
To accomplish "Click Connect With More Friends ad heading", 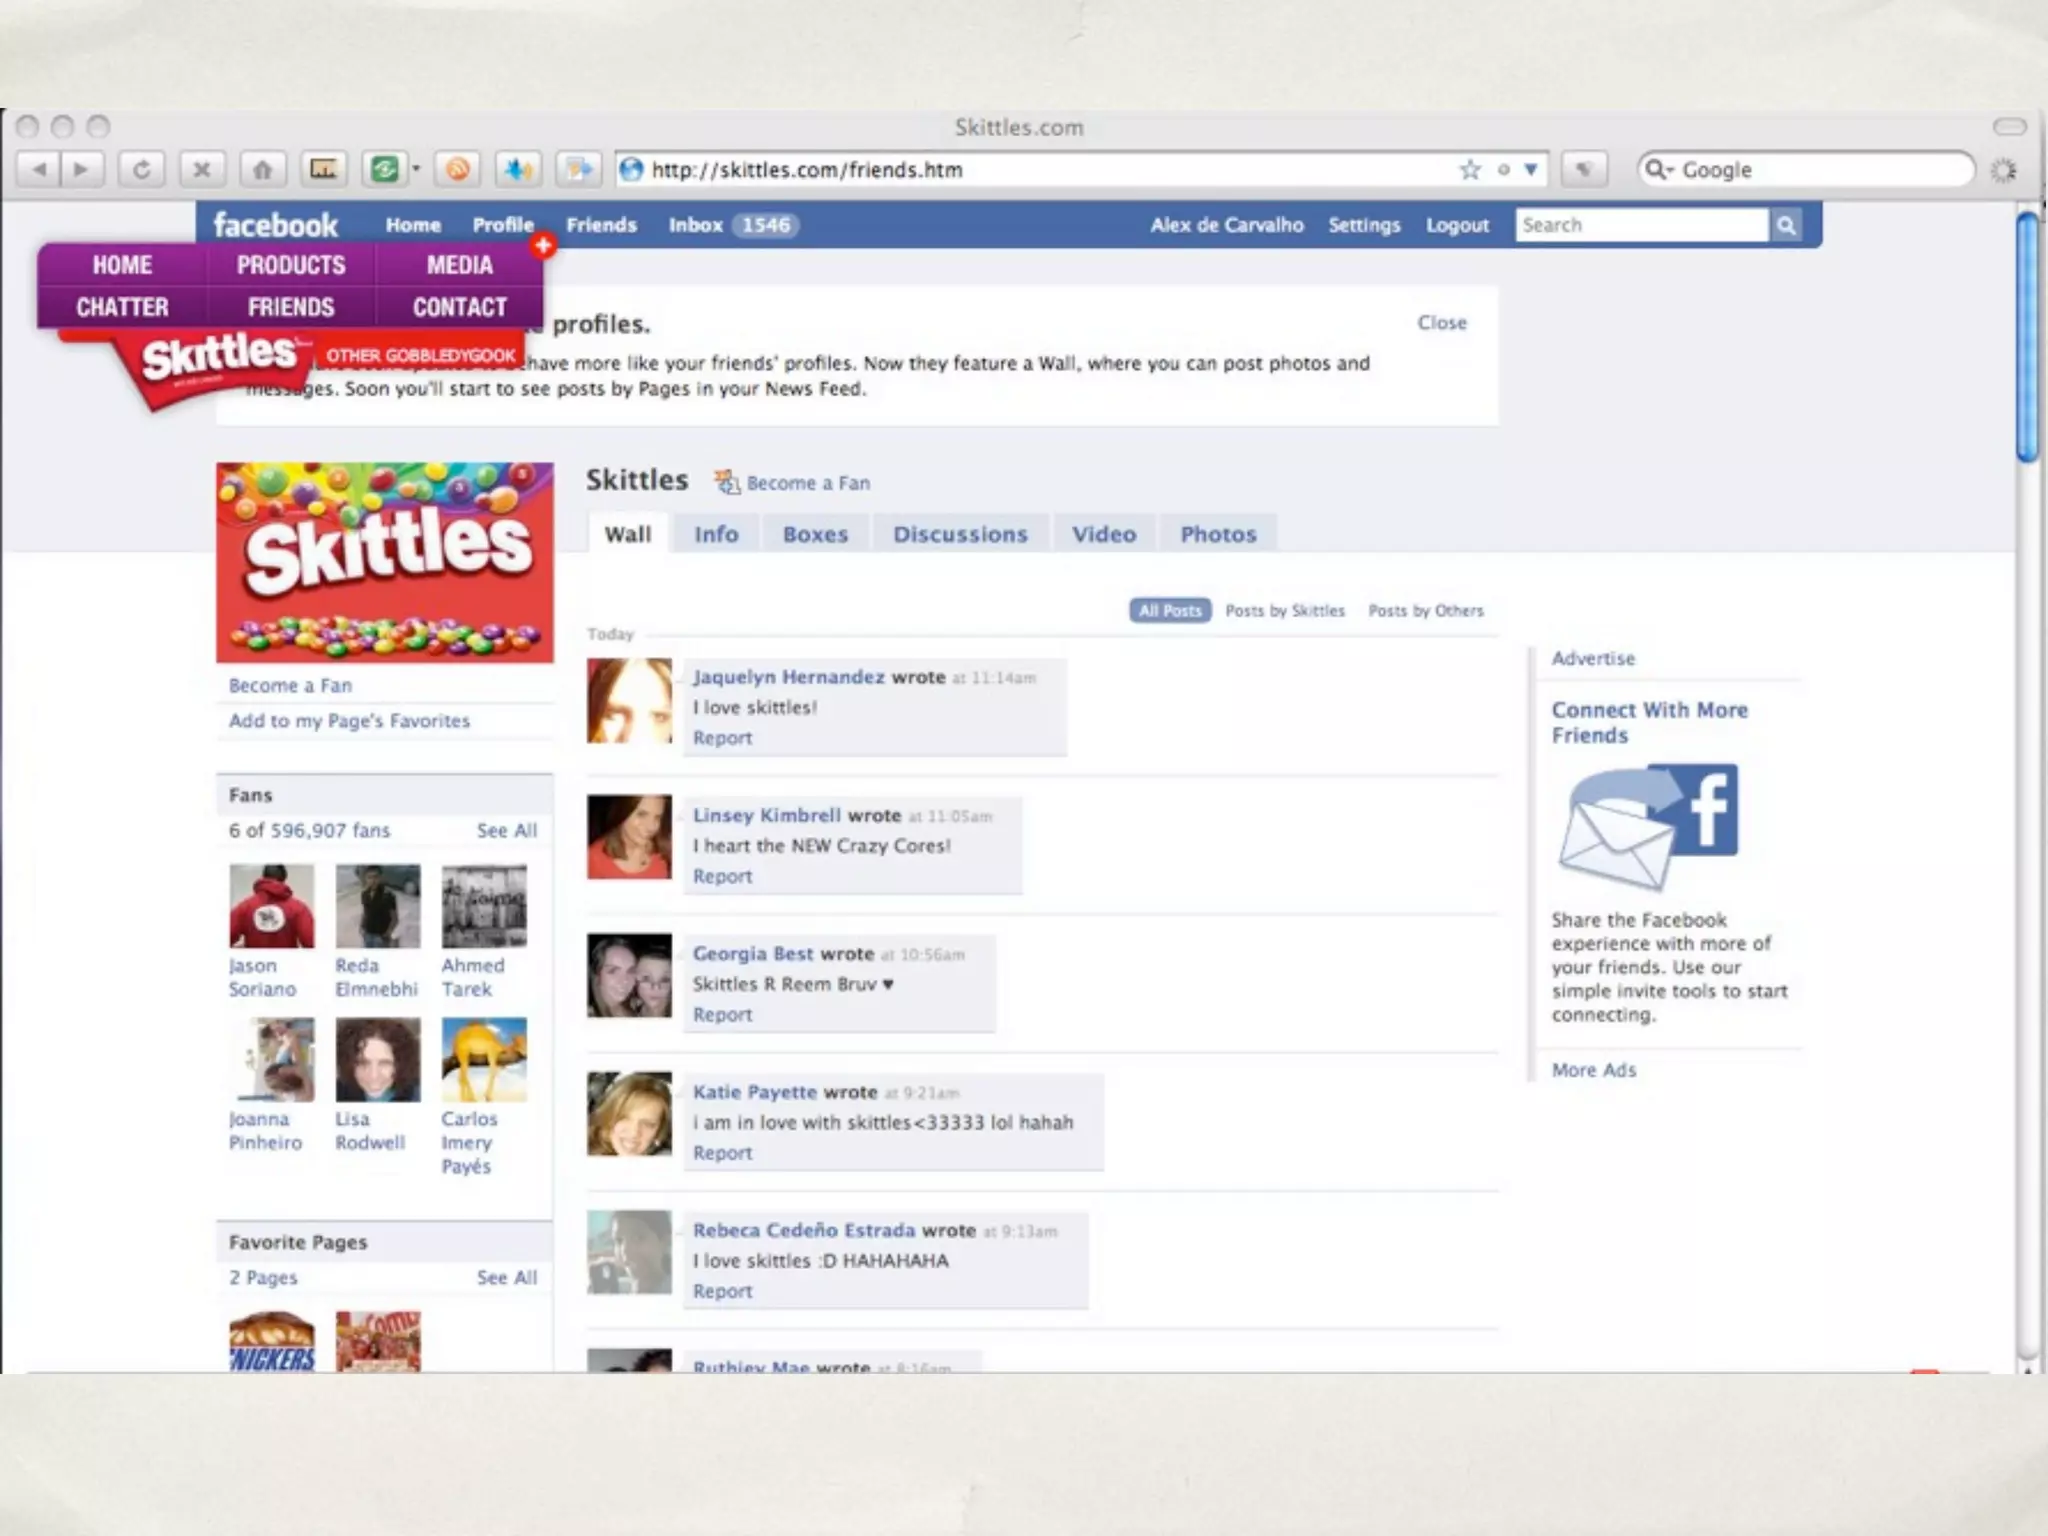I will [x=1650, y=722].
